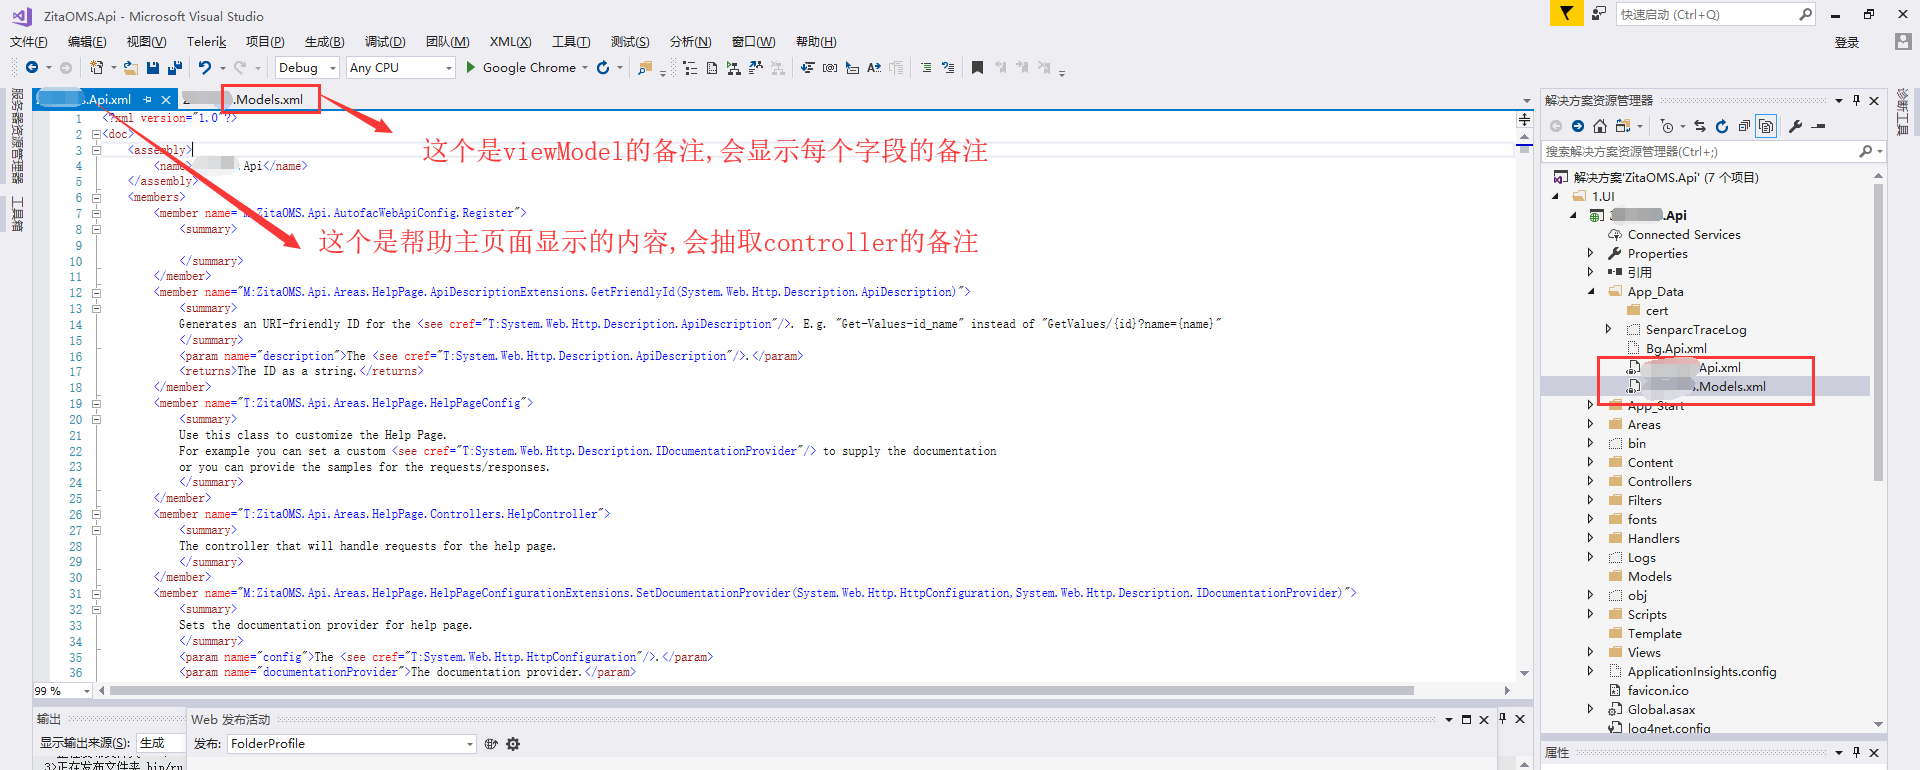Viewport: 1920px width, 770px height.
Task: Click the Pending Changes Filter clock icon
Action: click(x=1666, y=126)
